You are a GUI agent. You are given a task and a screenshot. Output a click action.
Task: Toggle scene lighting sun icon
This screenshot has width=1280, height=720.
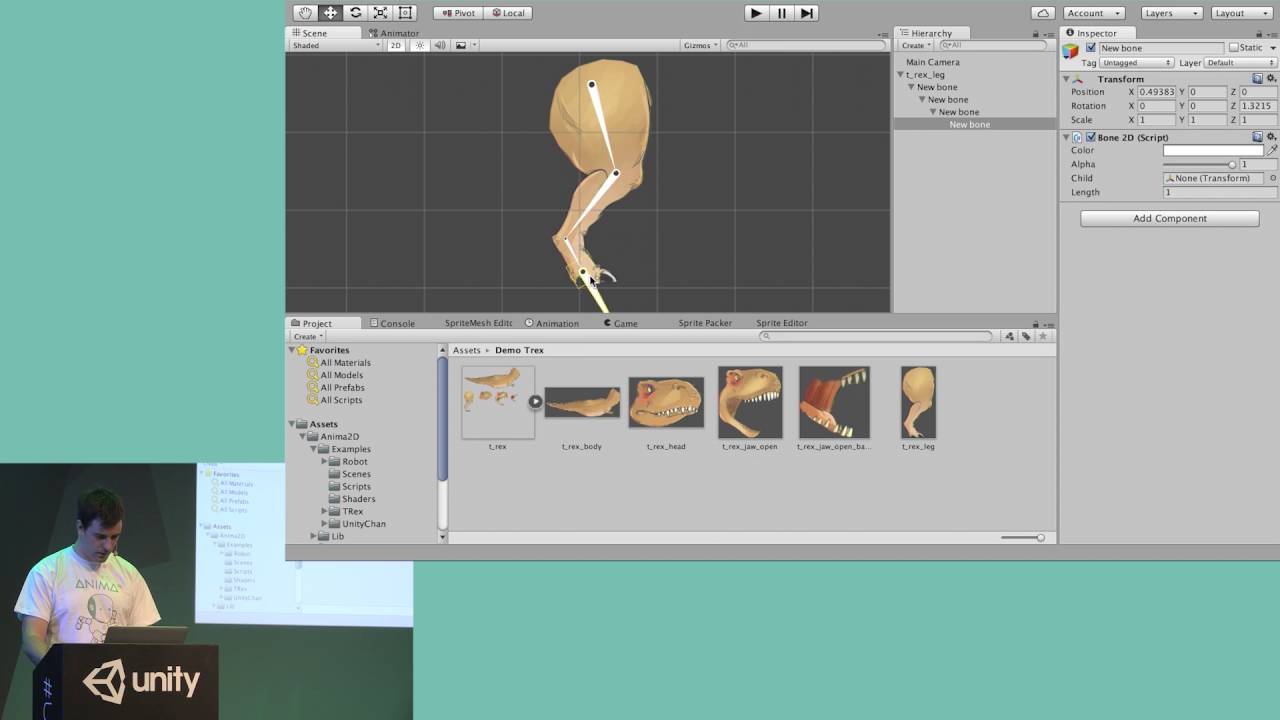click(x=420, y=45)
